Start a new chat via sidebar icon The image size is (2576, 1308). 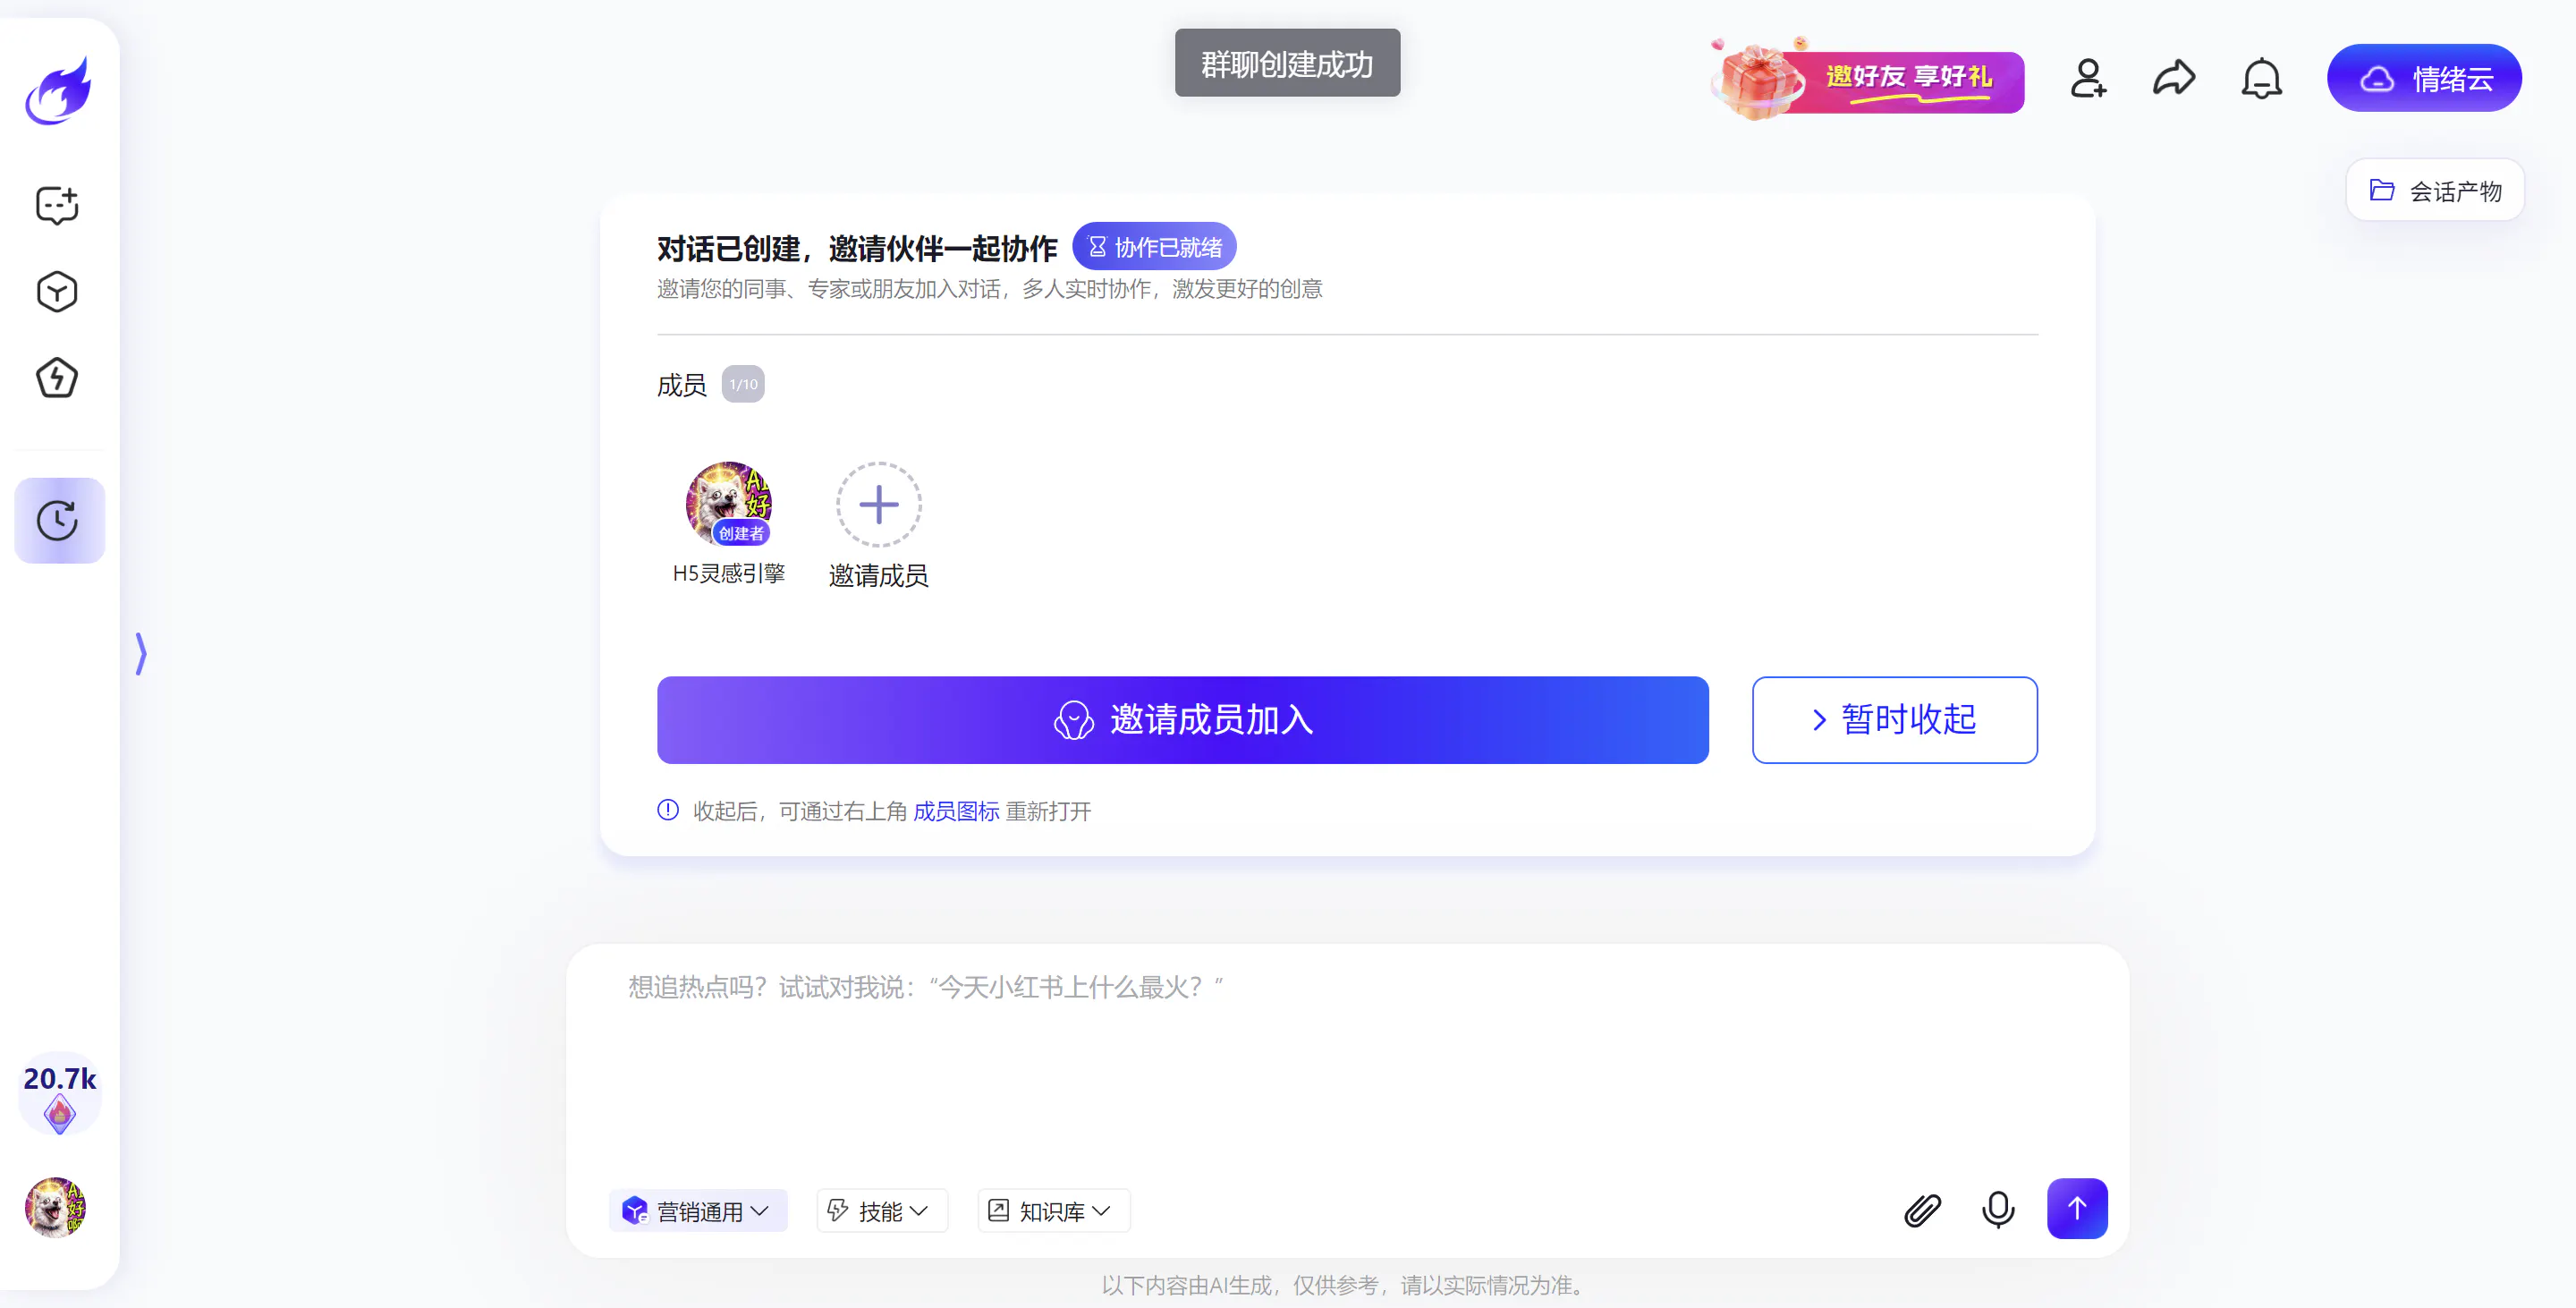coord(57,205)
